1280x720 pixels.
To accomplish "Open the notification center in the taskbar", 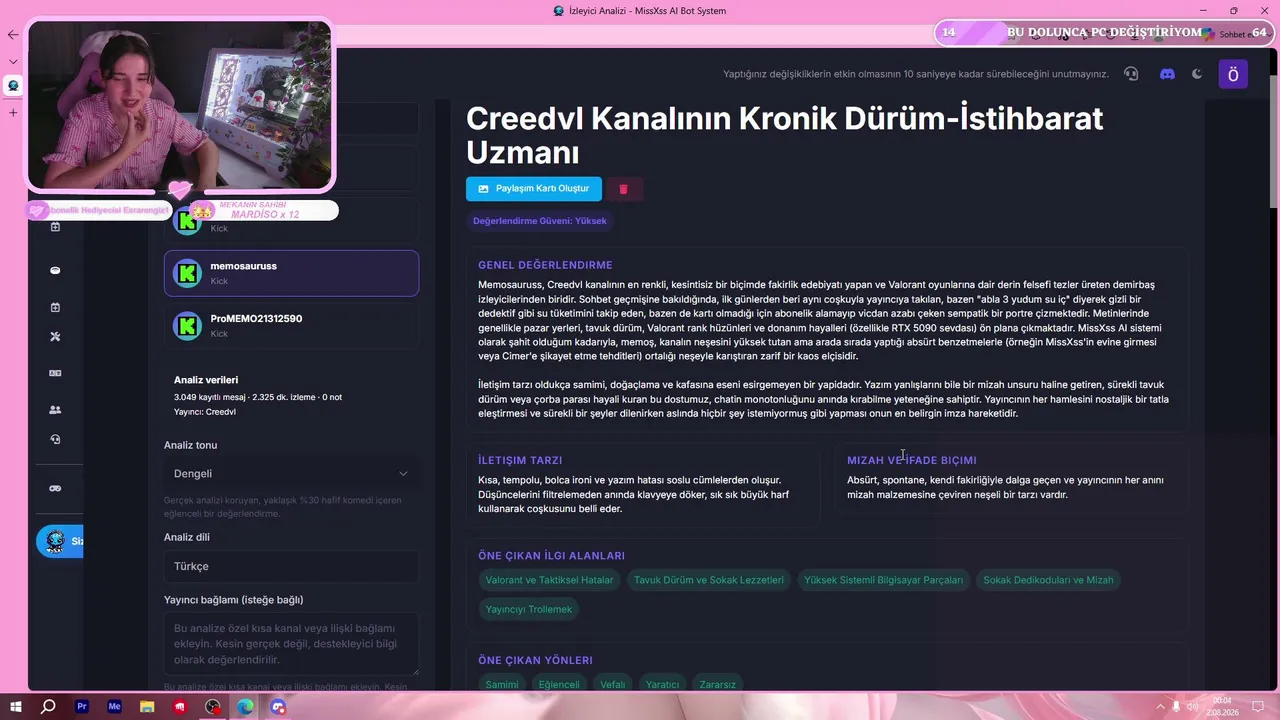I will pos(1259,707).
